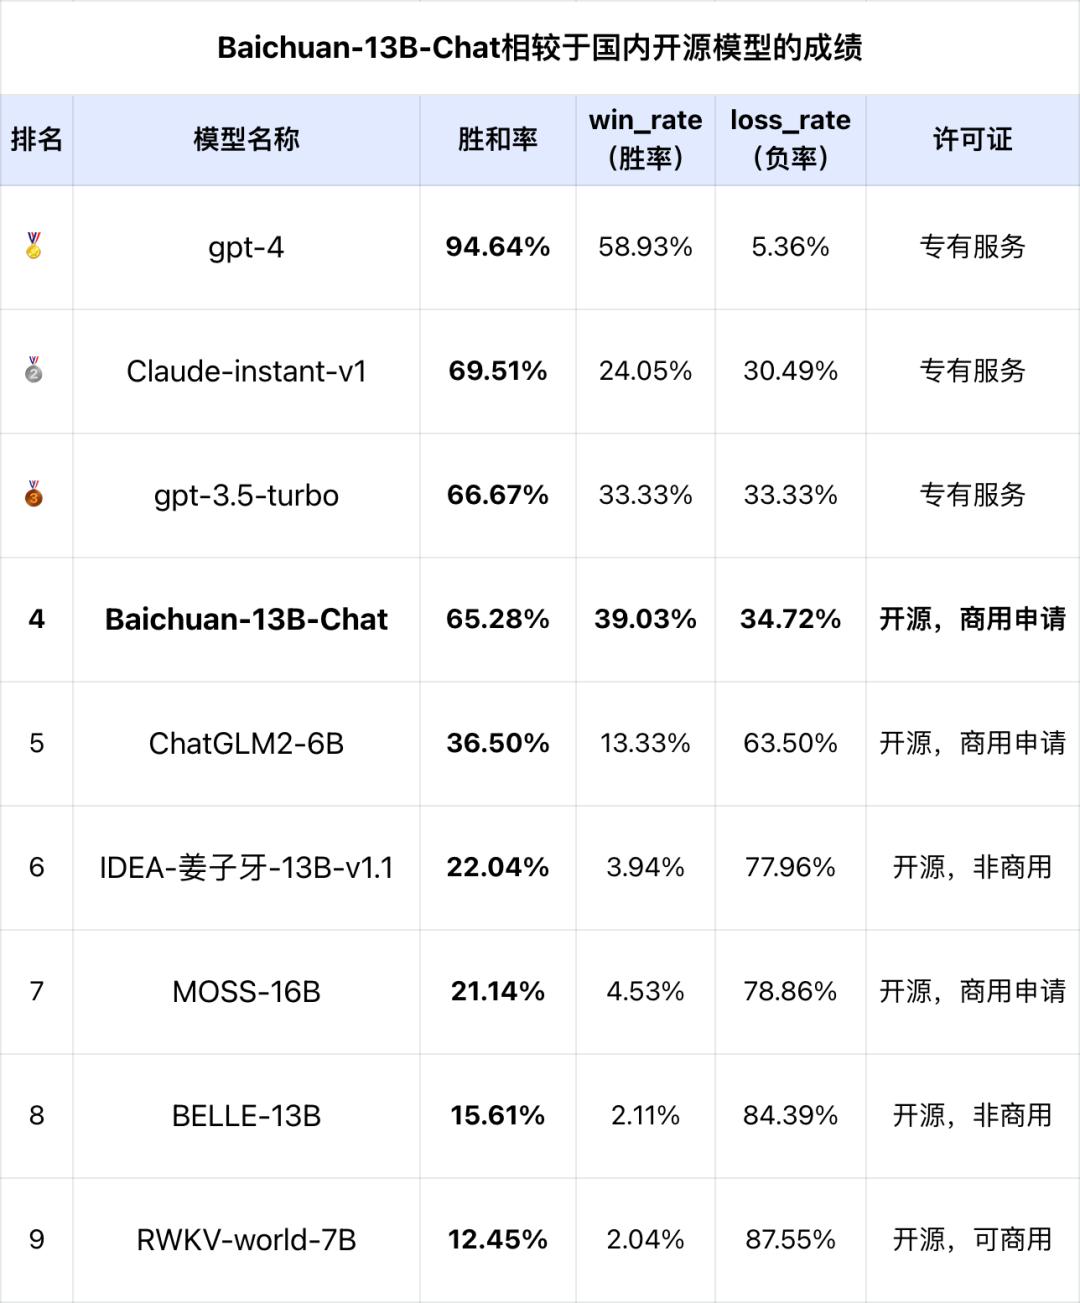Image resolution: width=1080 pixels, height=1303 pixels.
Task: Click the RWKV-world-7B model name
Action: pos(246,1239)
